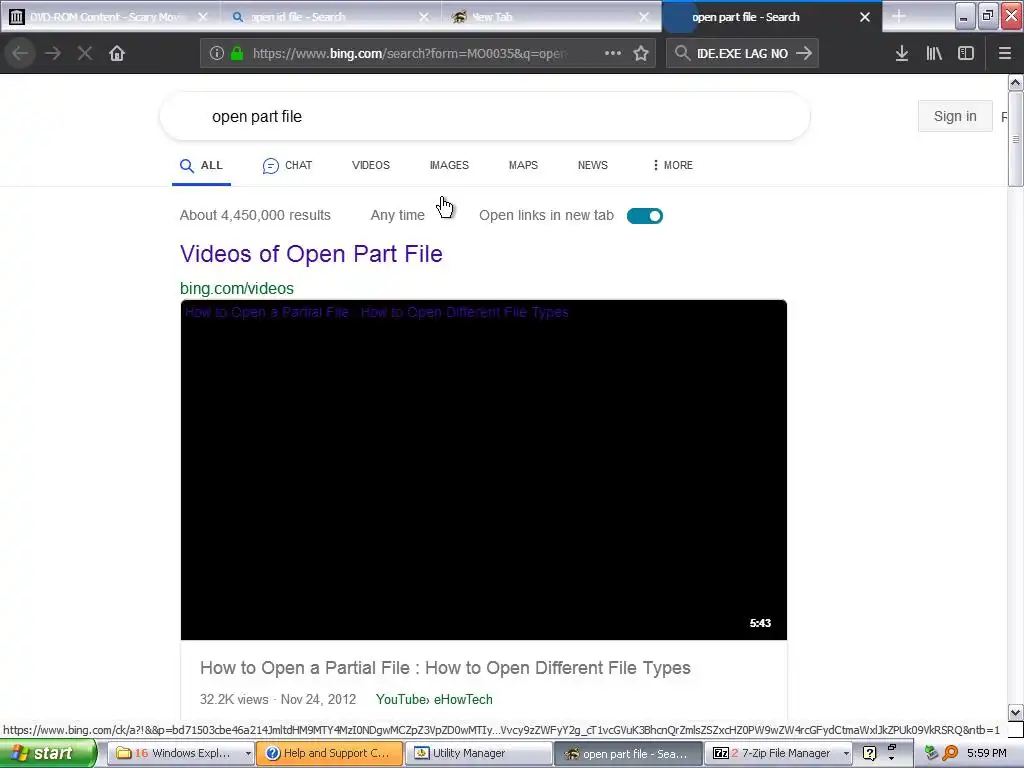
Task: Switch to MAPS results
Action: 523,165
